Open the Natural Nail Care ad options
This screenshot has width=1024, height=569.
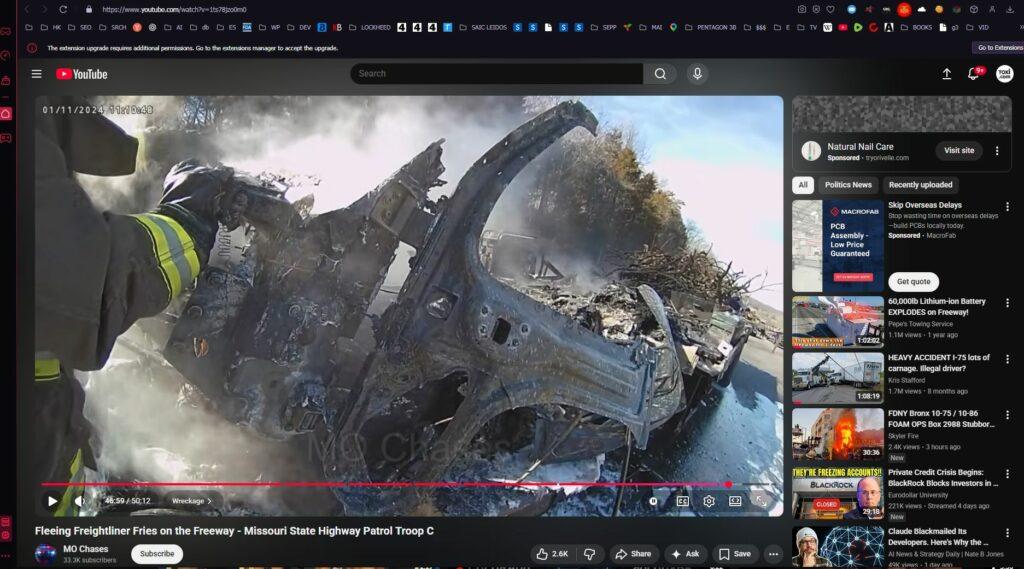[996, 151]
